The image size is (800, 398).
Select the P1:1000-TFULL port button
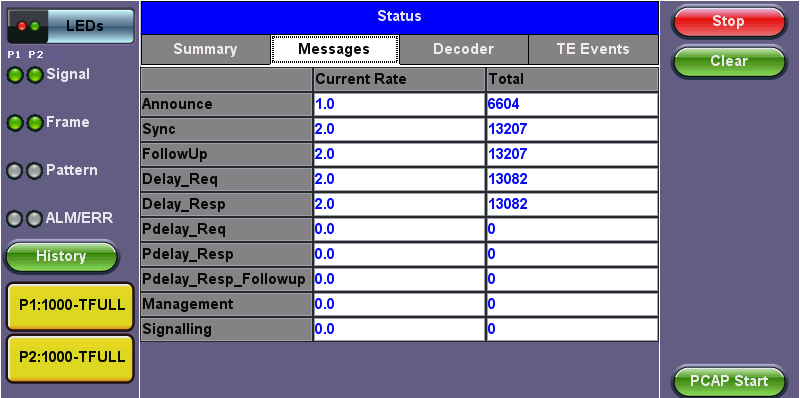point(70,306)
